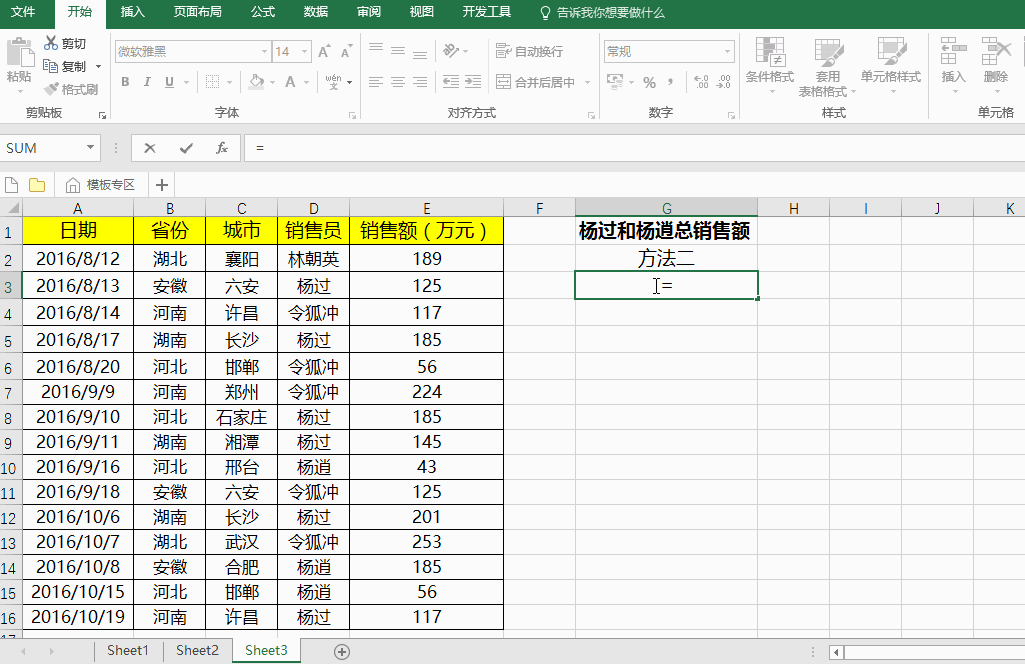Cancel formula entry with the X icon
Screen dimensions: 1025x664
pos(150,148)
